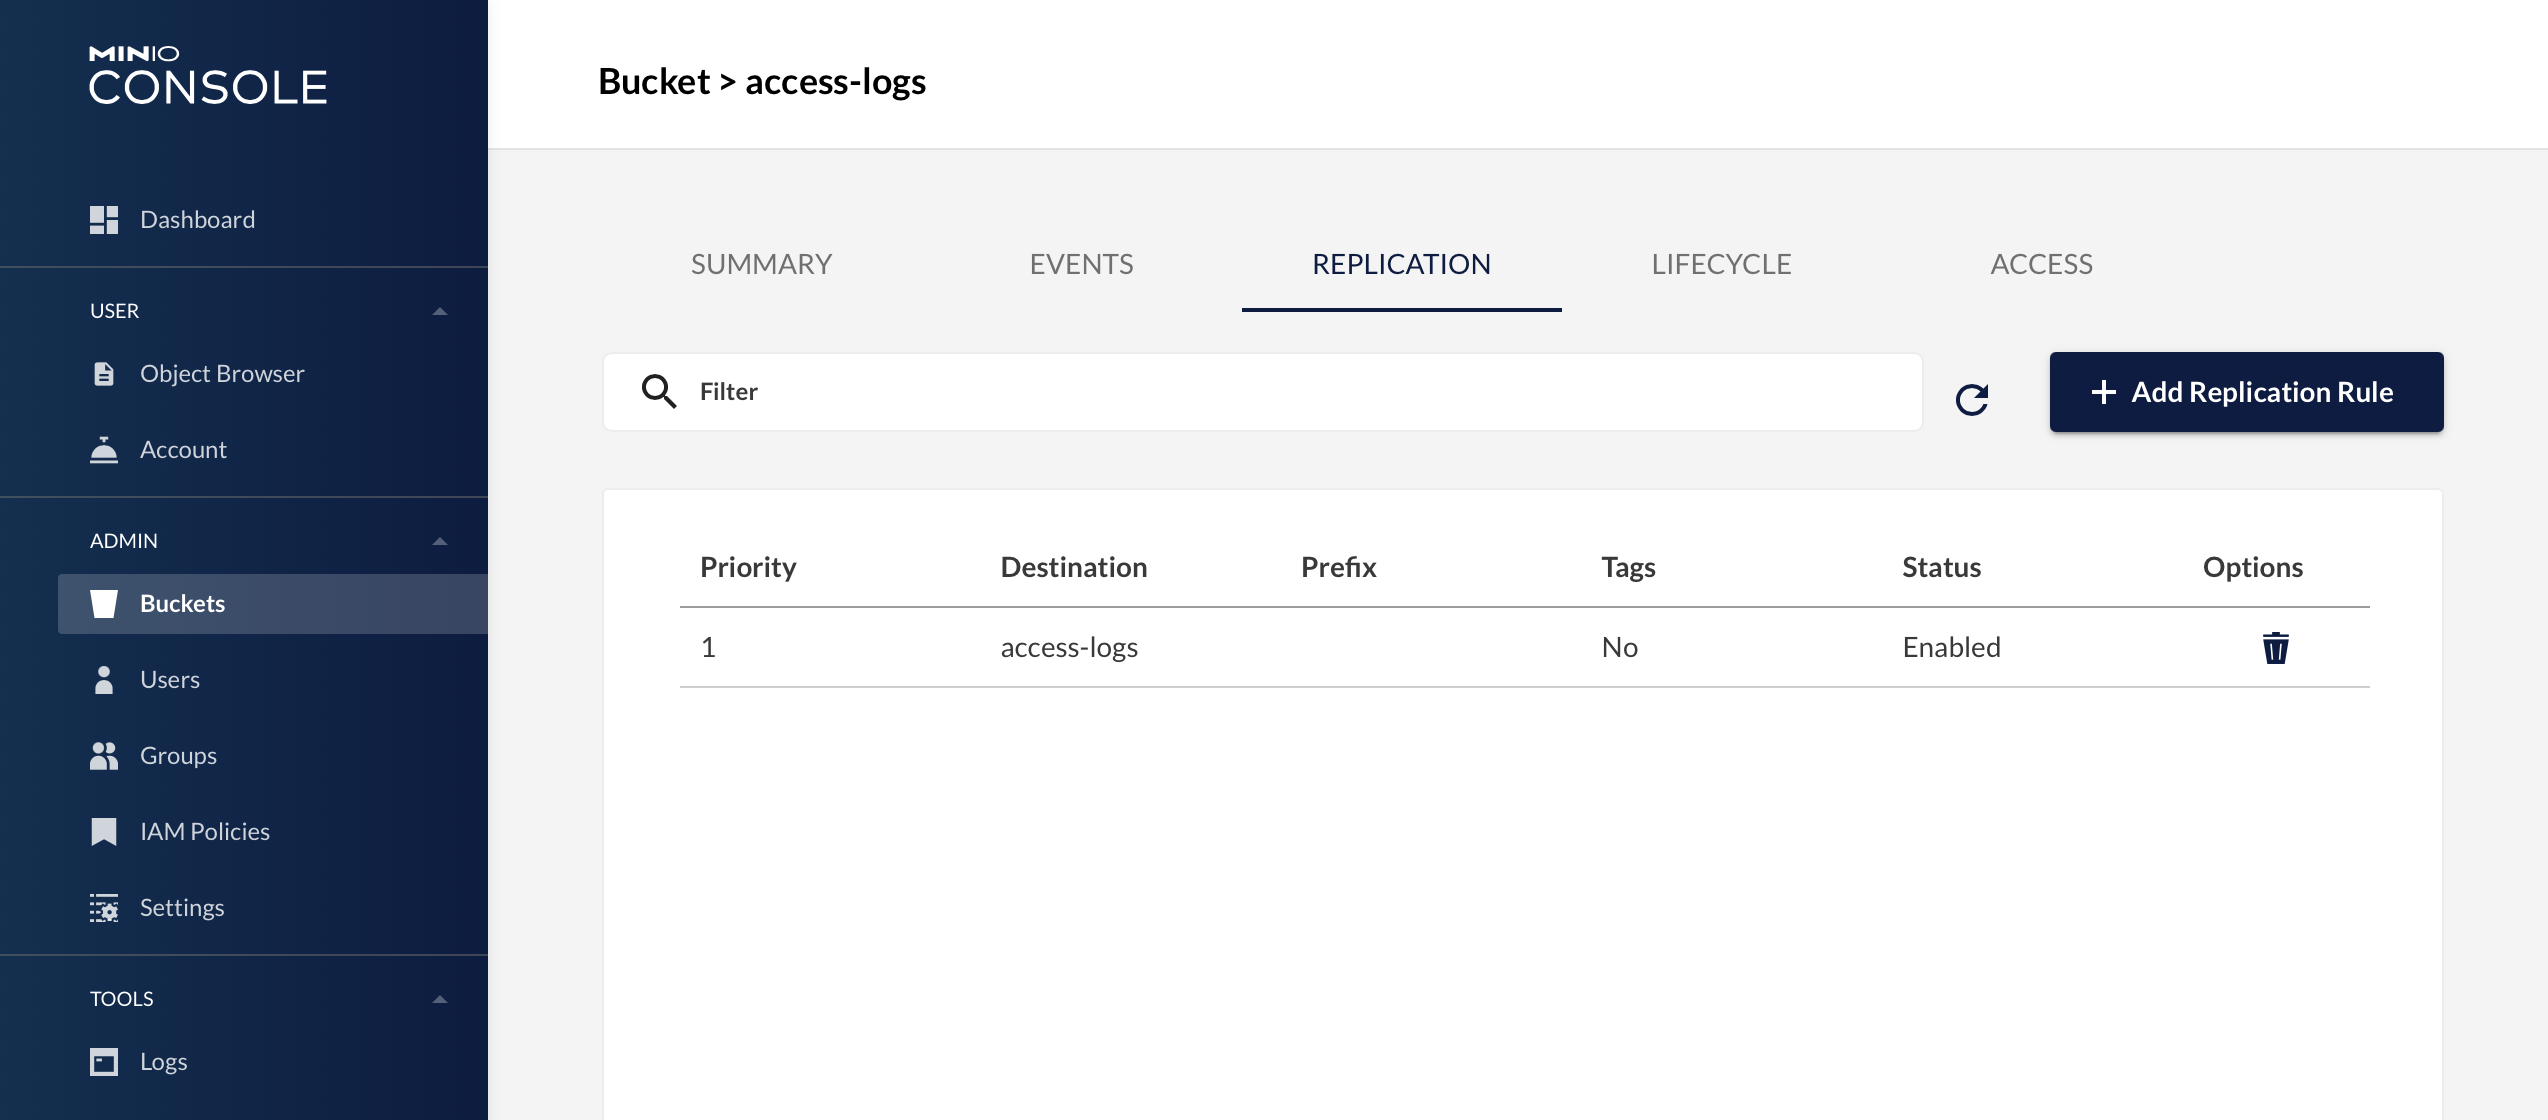Click the Enabled status cell
This screenshot has width=2548, height=1120.
(1952, 648)
